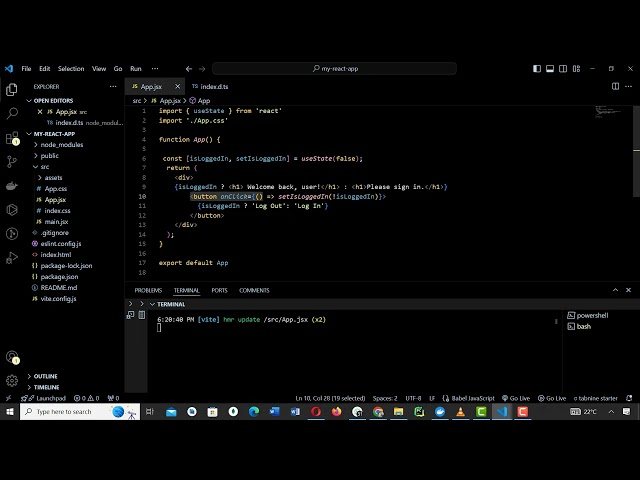Open Google Chrome from the taskbar
Screen dimensions: 640x480
(378, 411)
